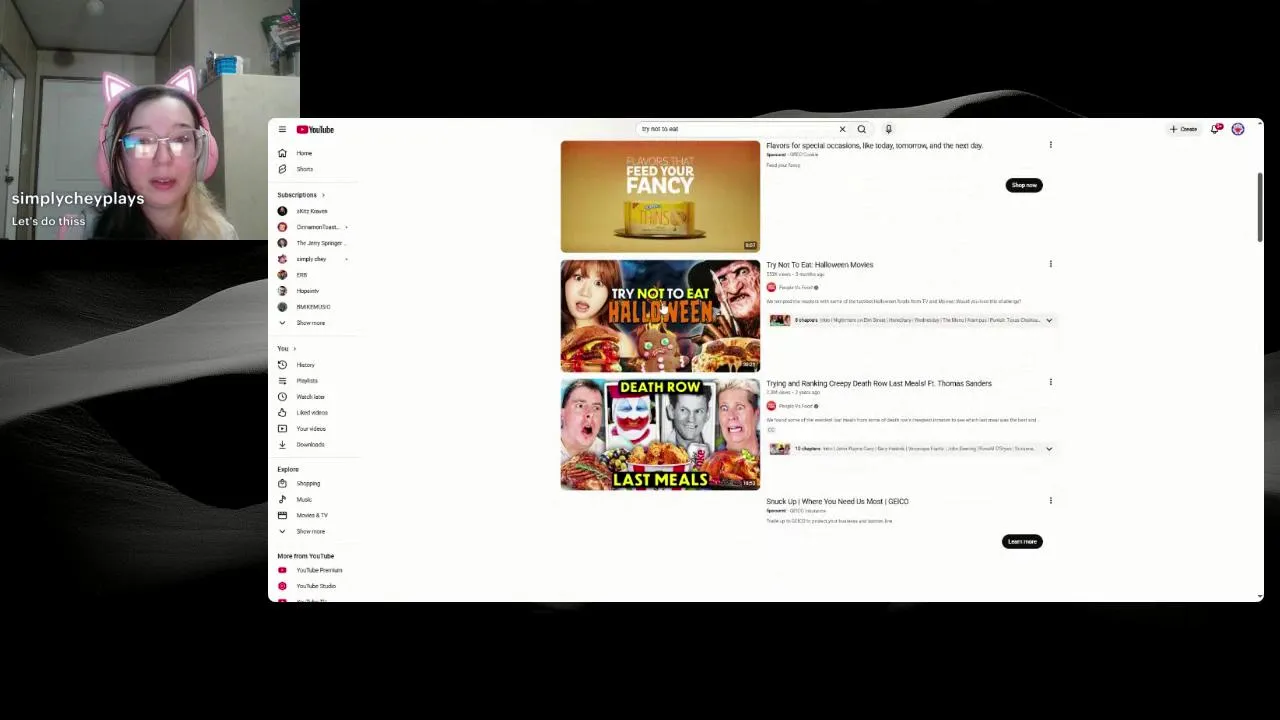The height and width of the screenshot is (720, 1280).
Task: Expand Show more under Explore
Action: pos(310,532)
